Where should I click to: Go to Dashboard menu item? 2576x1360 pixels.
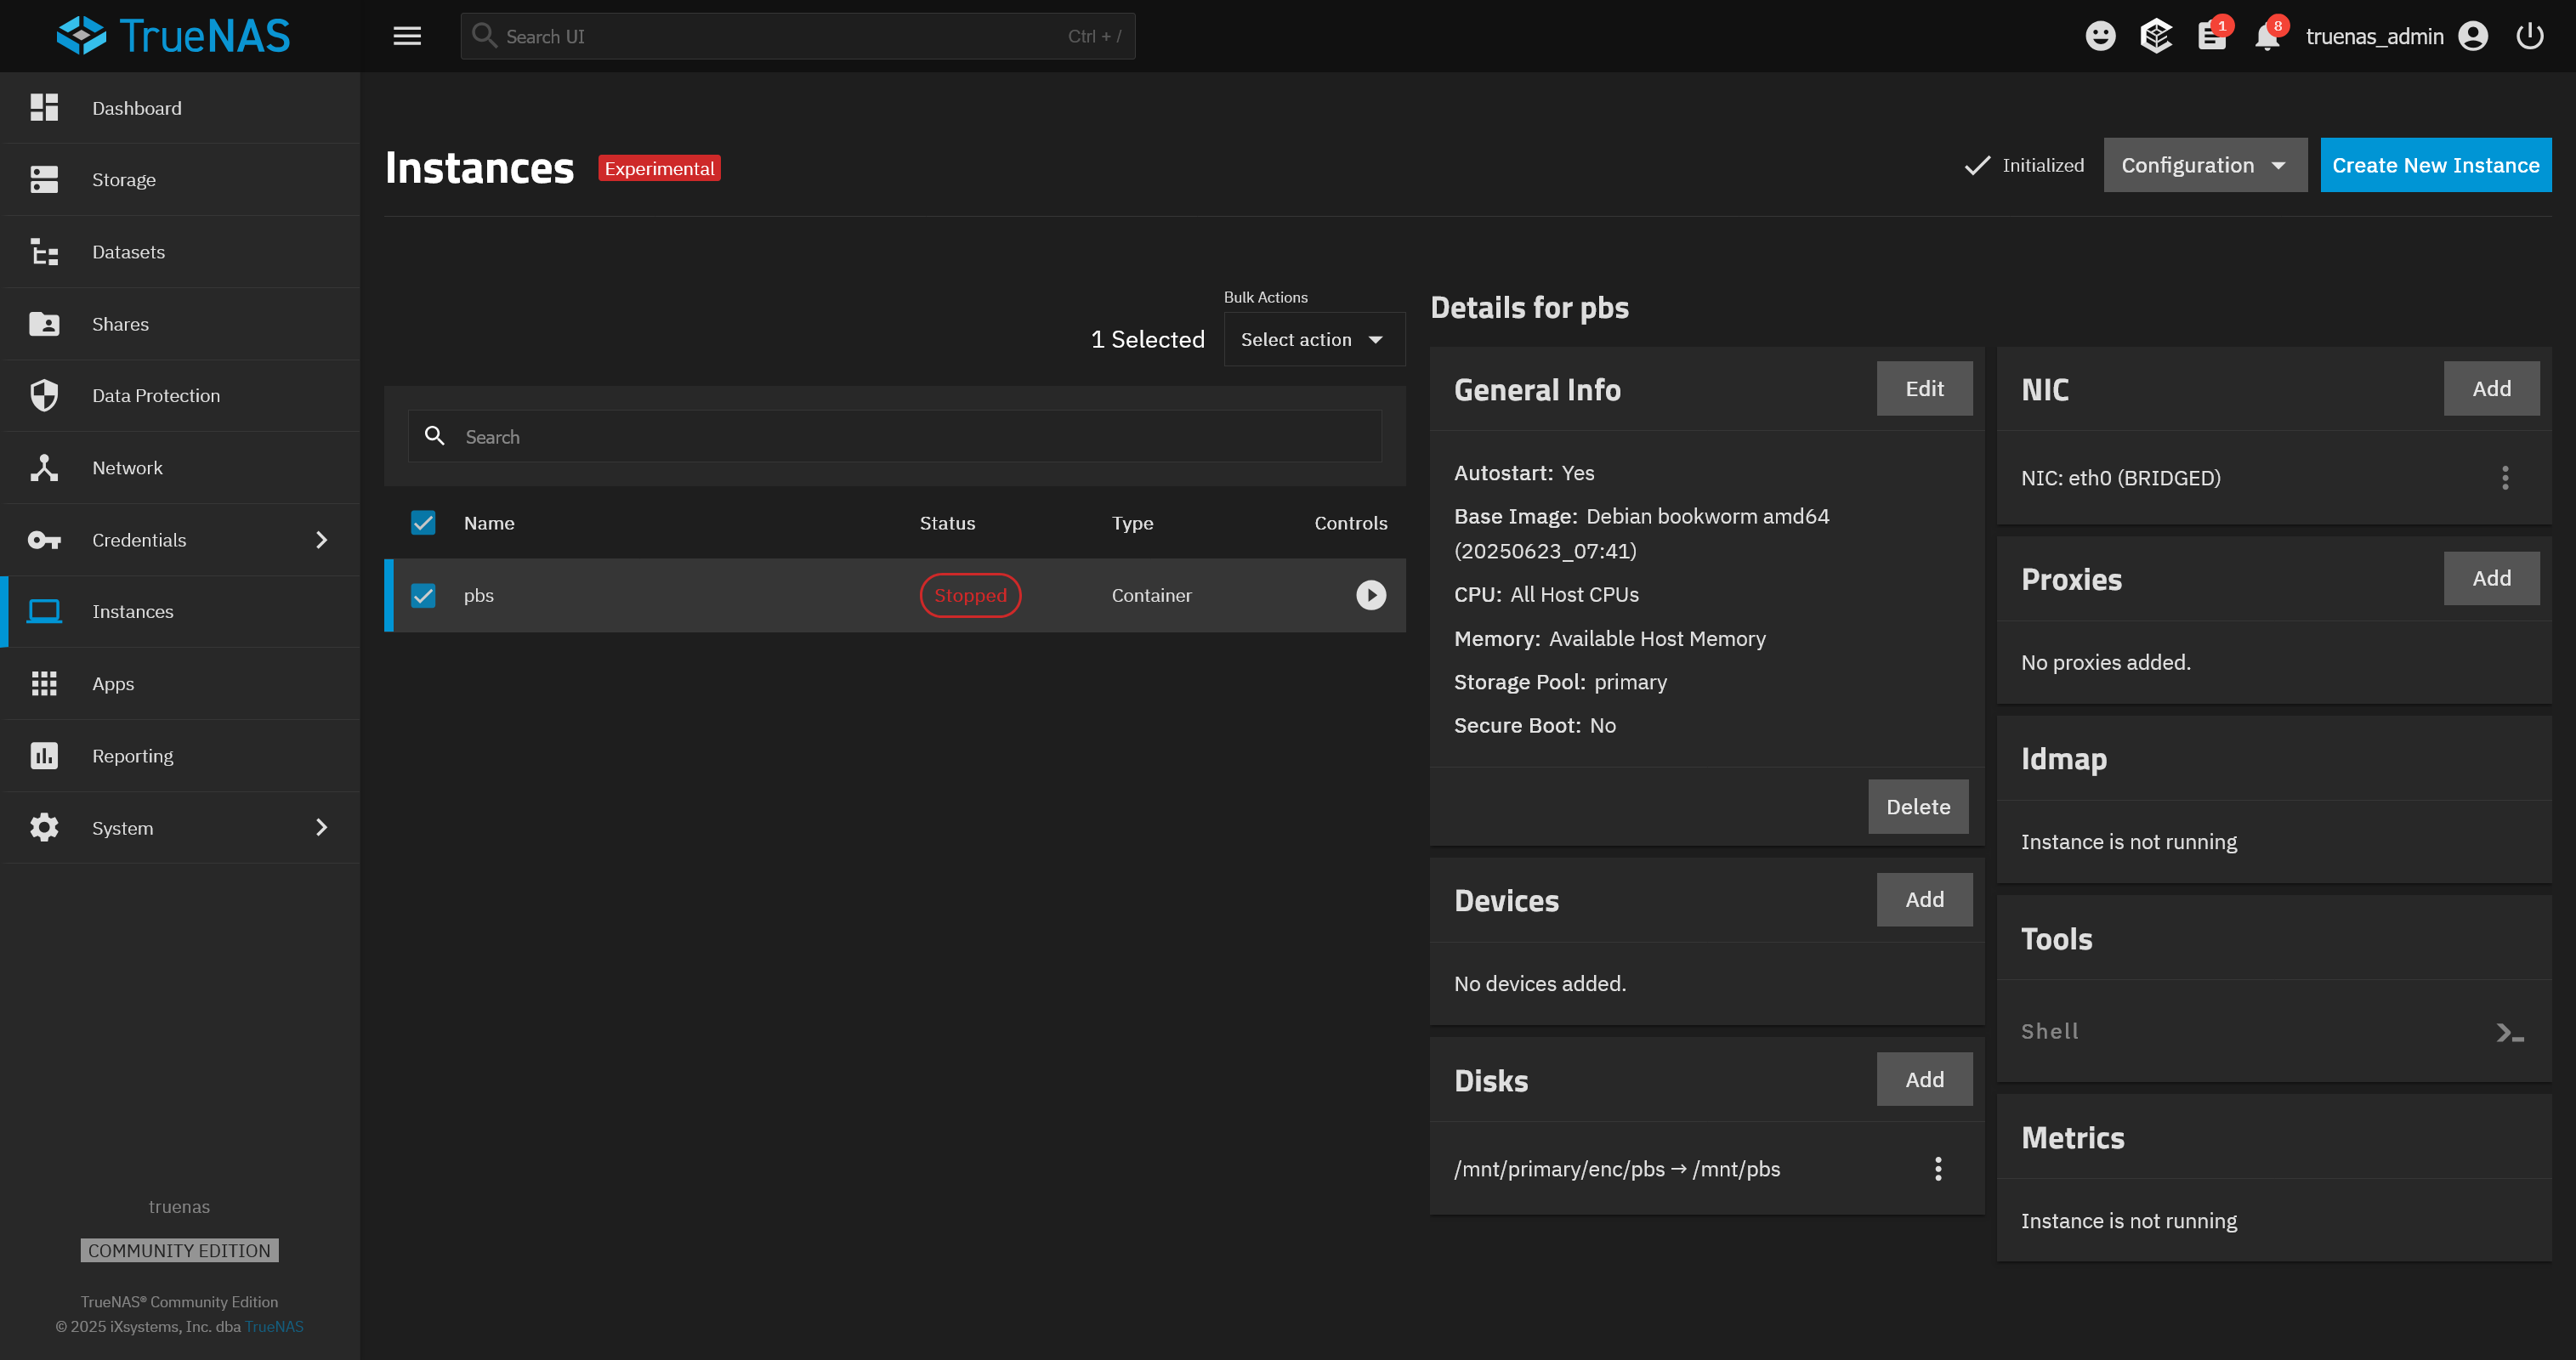(180, 108)
